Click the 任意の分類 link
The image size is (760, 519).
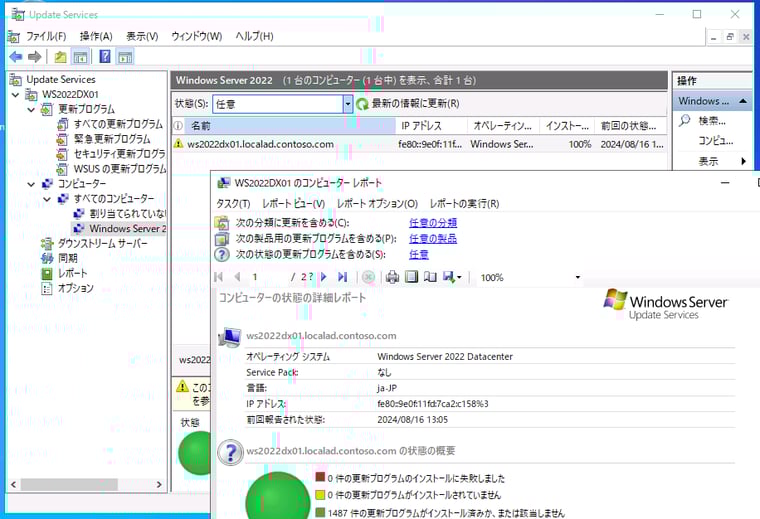(433, 223)
